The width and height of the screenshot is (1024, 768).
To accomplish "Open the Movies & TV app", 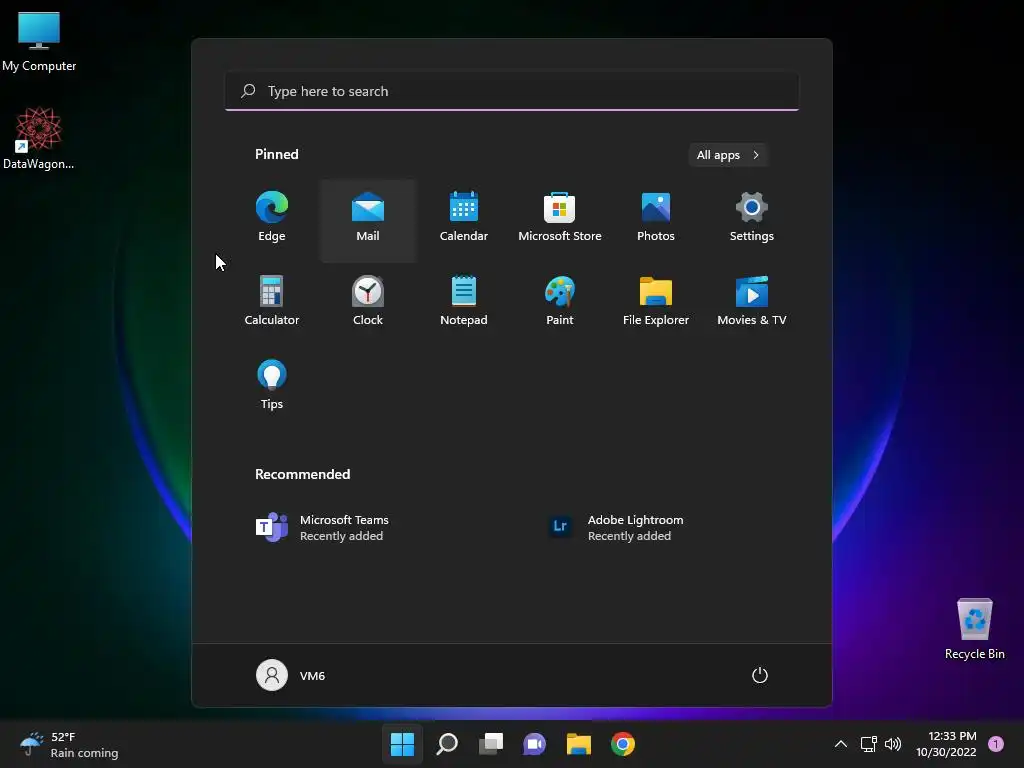I will [752, 301].
